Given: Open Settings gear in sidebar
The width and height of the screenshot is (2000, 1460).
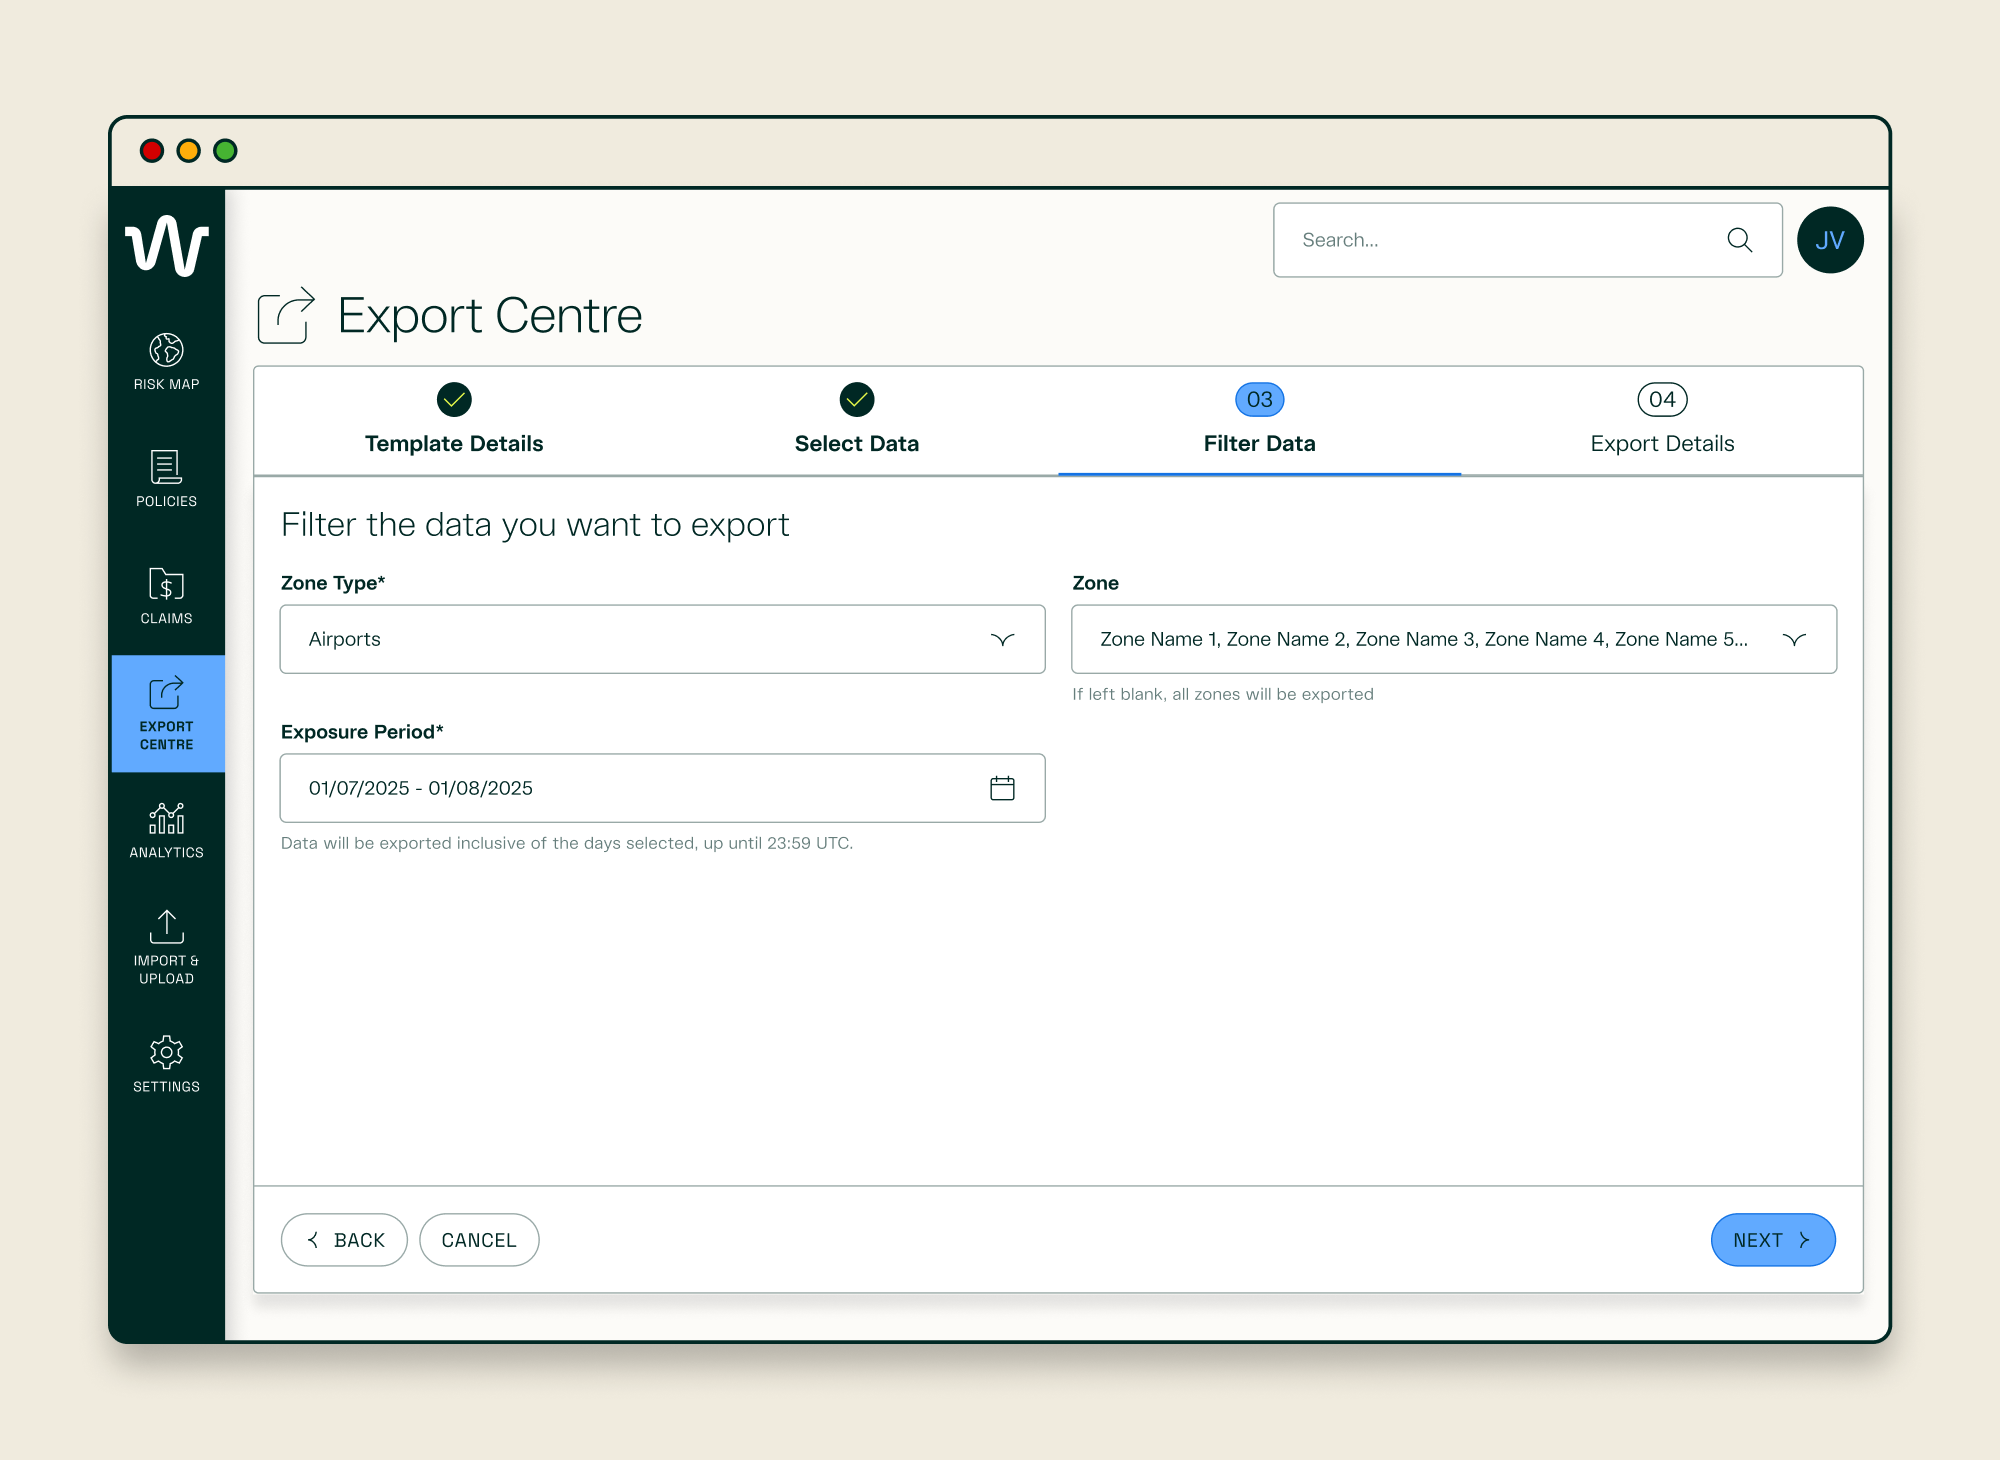Looking at the screenshot, I should [x=166, y=1052].
